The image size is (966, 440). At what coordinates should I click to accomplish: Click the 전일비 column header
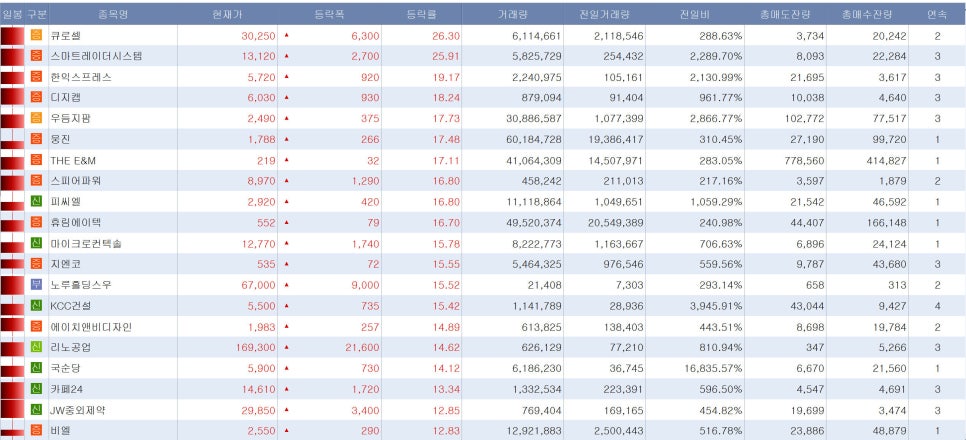[695, 14]
